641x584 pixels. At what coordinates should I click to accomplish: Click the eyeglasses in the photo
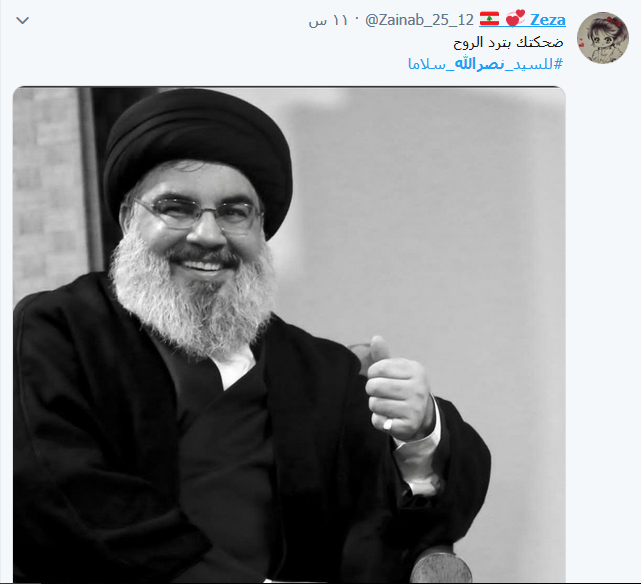coord(197,213)
